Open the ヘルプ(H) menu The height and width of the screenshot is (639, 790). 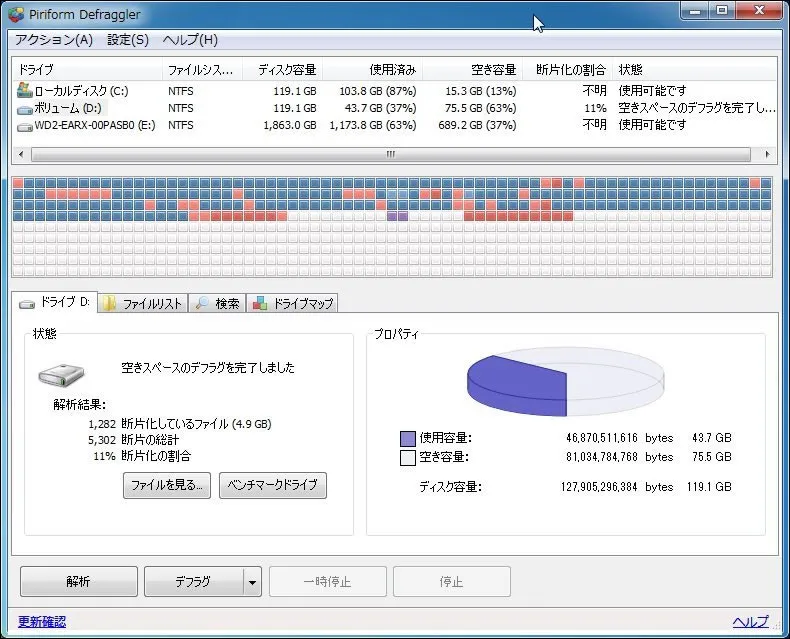[190, 40]
